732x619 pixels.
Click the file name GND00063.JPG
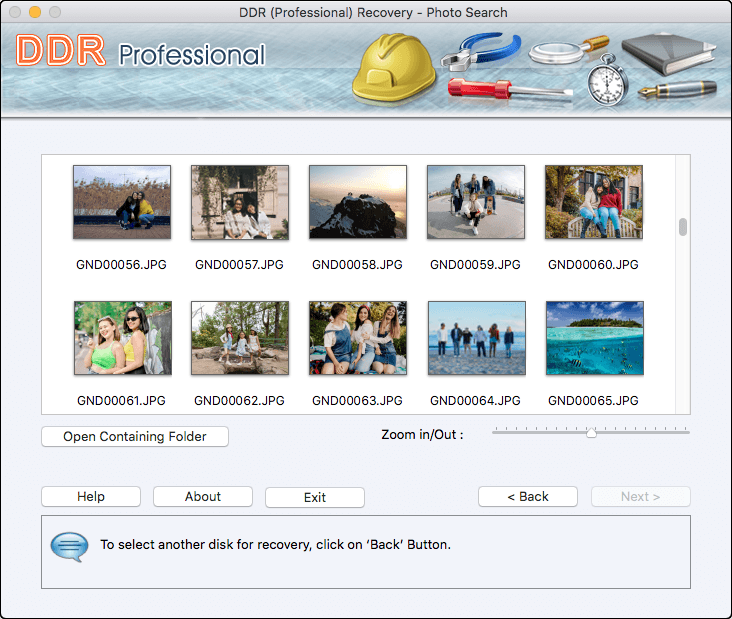pos(357,401)
